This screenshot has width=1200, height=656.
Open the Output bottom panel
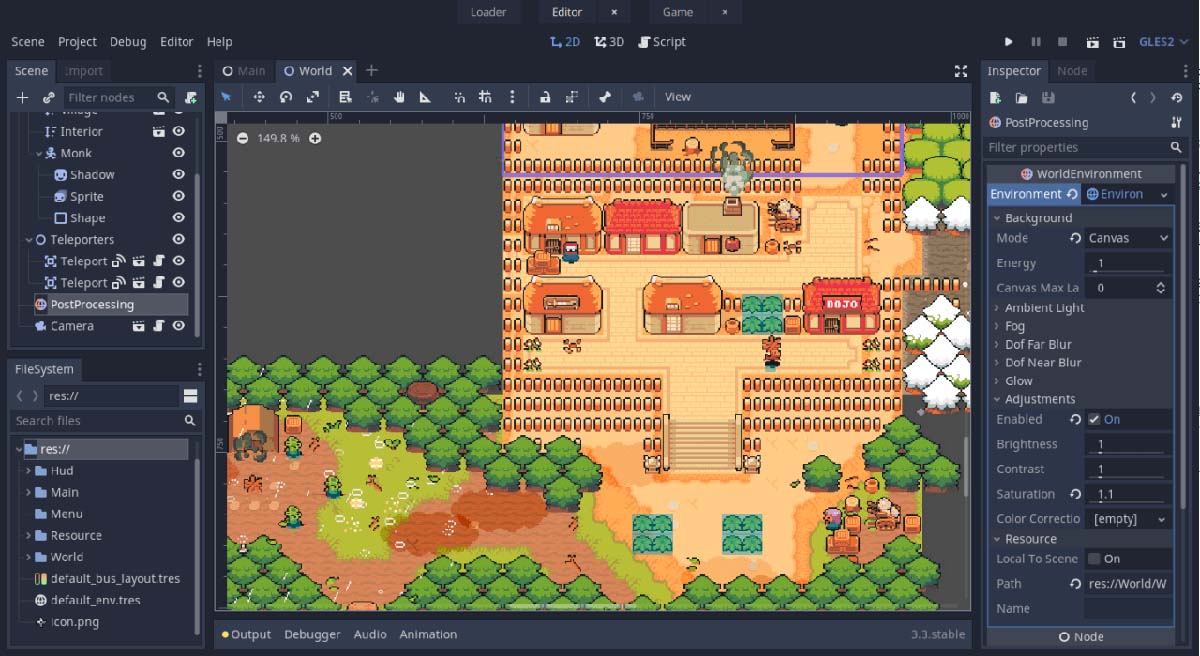click(246, 635)
